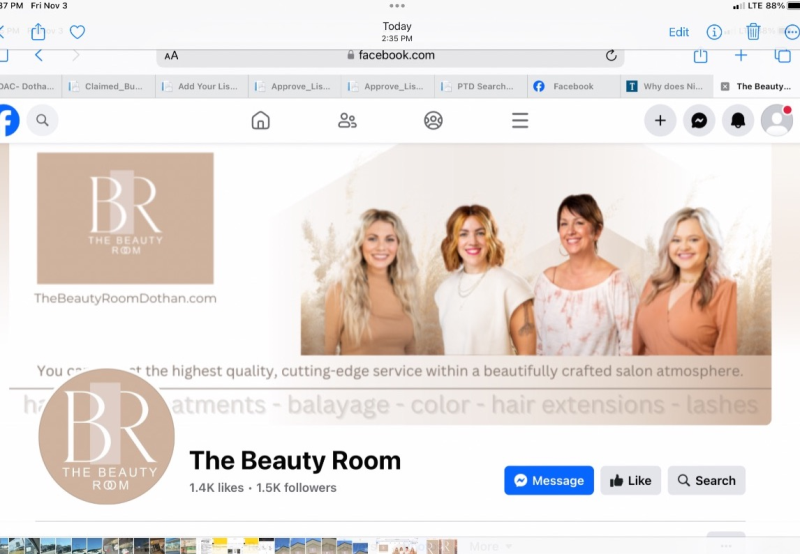Tap the Photos share icon
The width and height of the screenshot is (800, 554).
(x=38, y=32)
